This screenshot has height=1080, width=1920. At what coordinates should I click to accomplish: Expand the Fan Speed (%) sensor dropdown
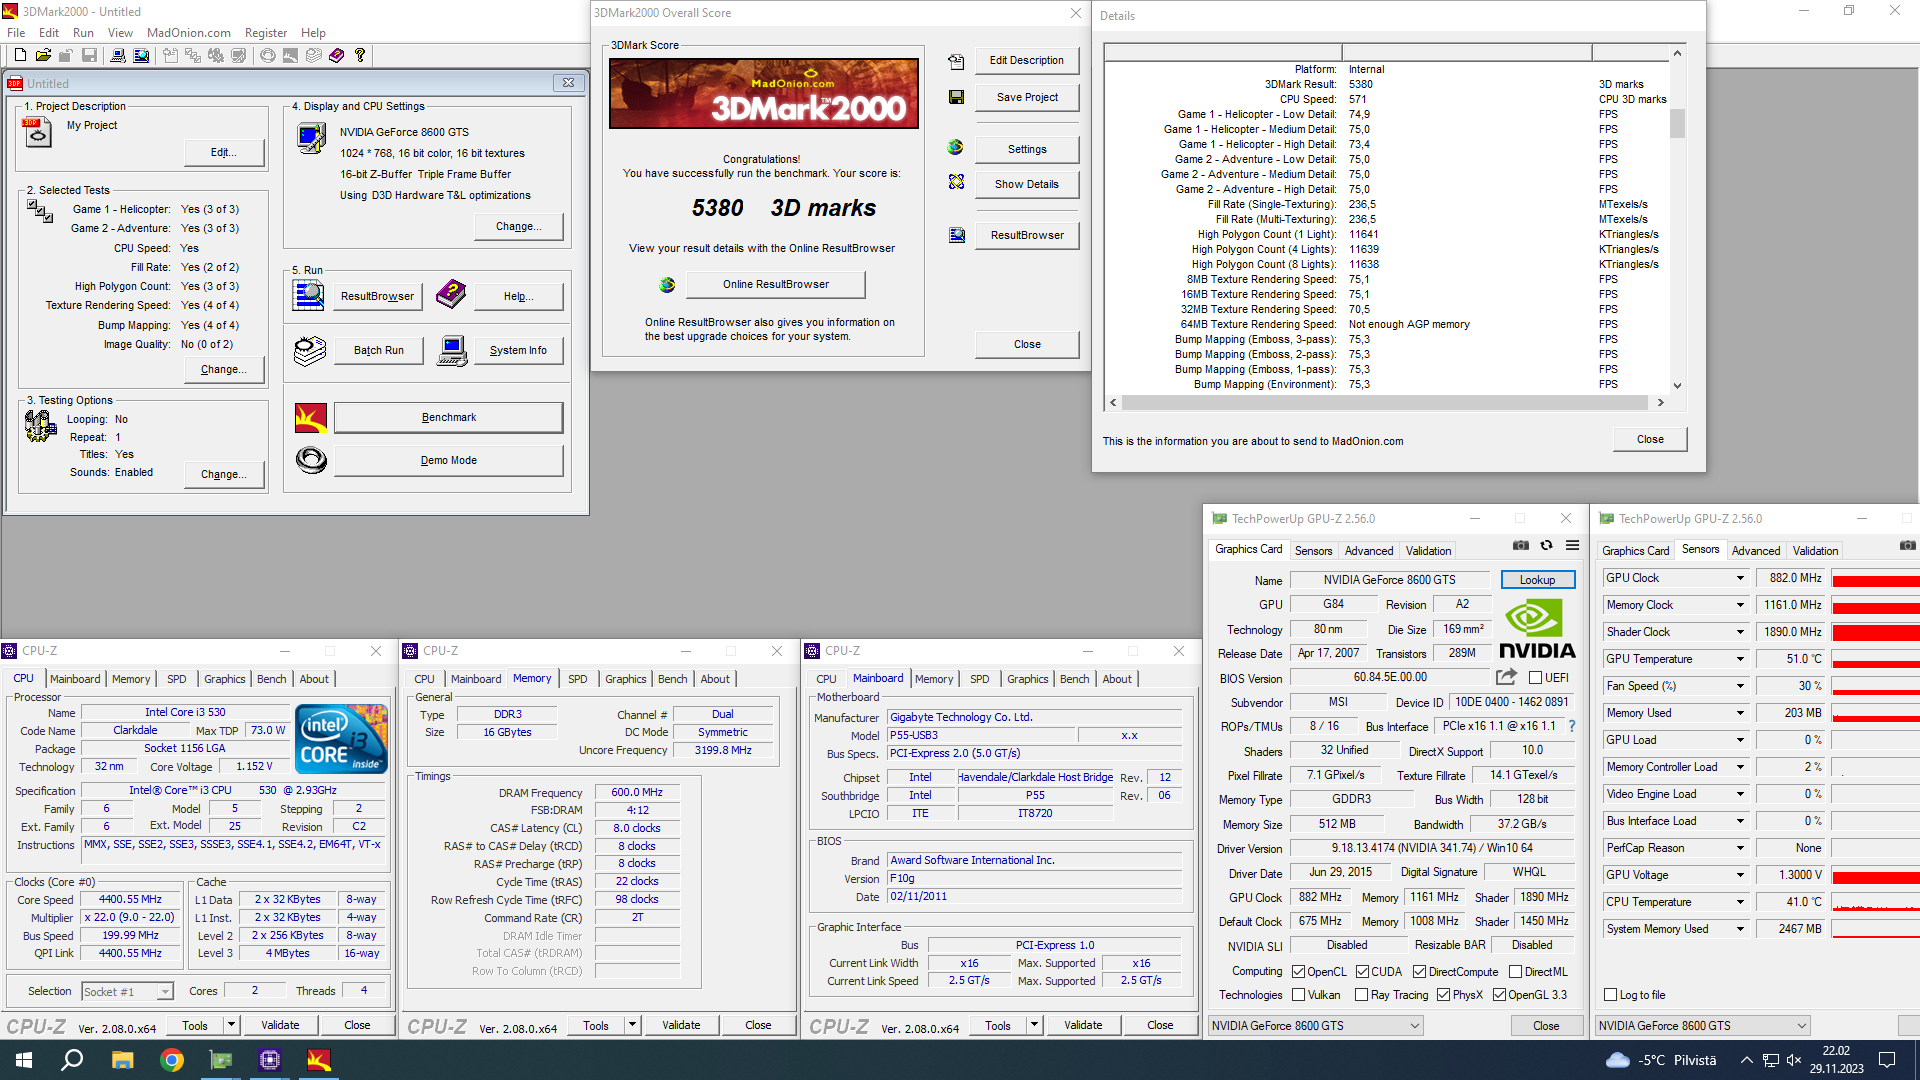point(1740,686)
